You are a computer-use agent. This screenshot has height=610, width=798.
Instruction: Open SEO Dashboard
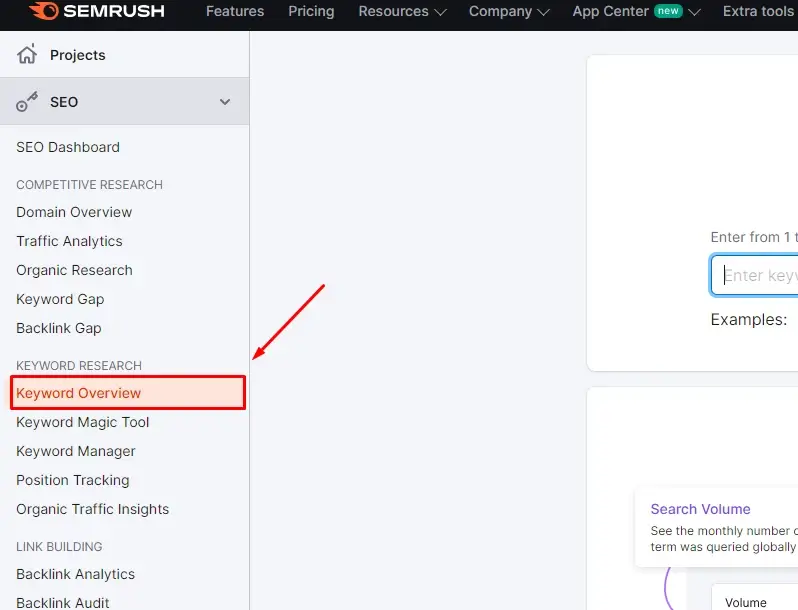[68, 147]
